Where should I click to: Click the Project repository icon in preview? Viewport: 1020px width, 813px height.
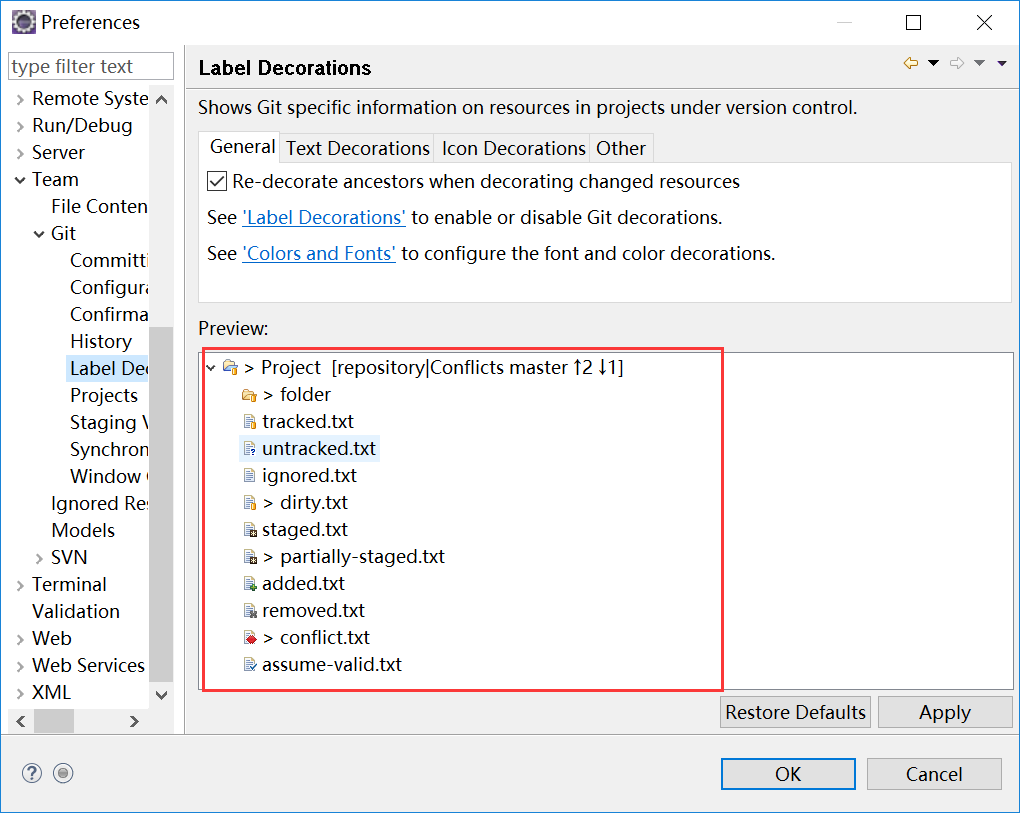[230, 367]
